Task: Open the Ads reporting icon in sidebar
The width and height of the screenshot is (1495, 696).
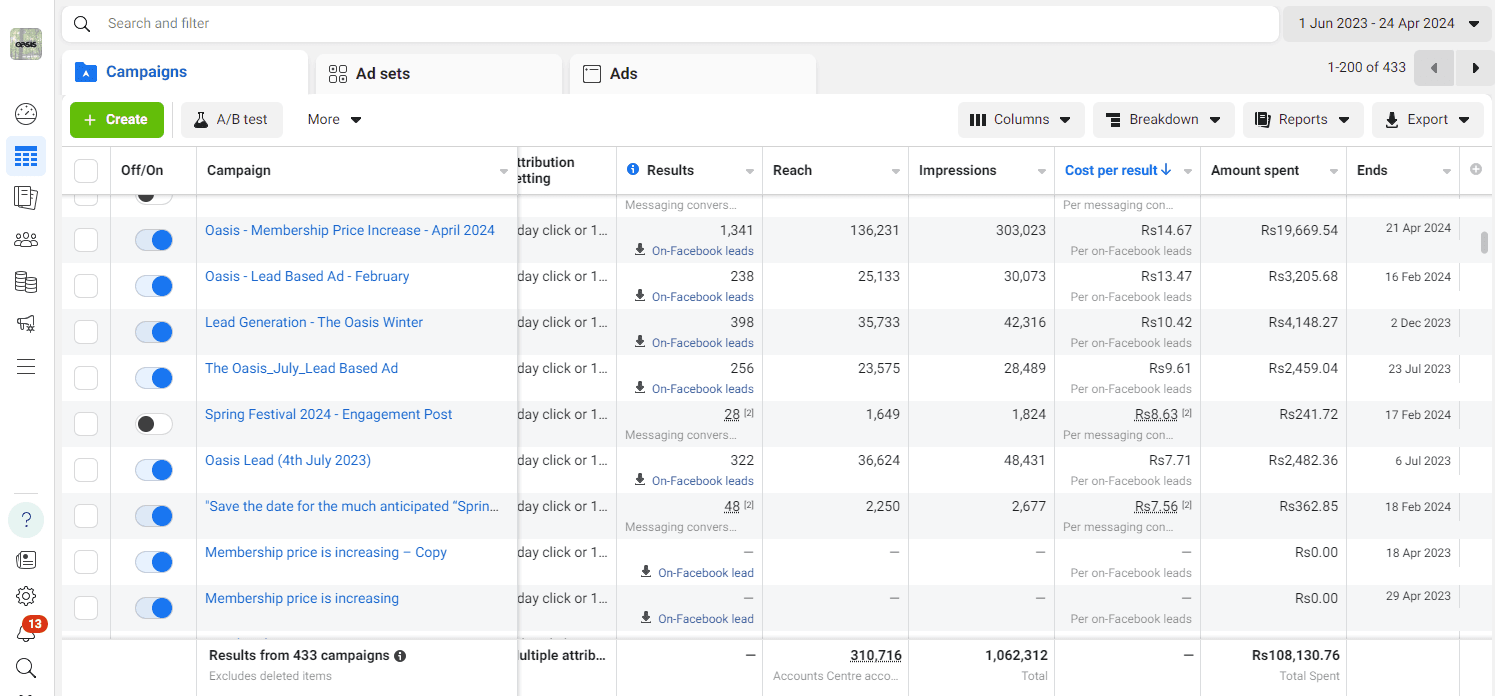Action: pos(26,198)
